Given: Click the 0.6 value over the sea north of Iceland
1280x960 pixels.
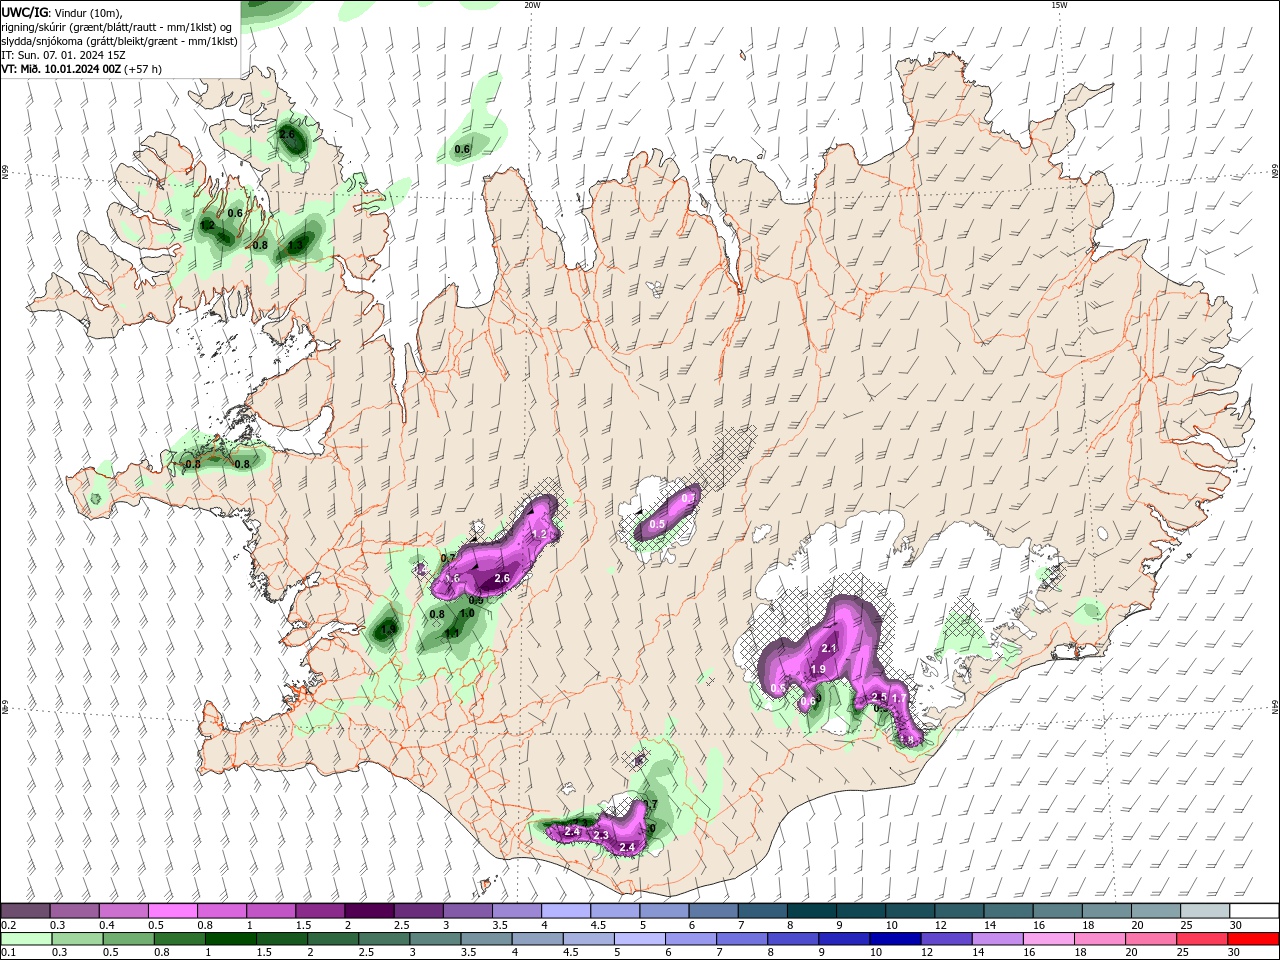Looking at the screenshot, I should click(x=462, y=150).
